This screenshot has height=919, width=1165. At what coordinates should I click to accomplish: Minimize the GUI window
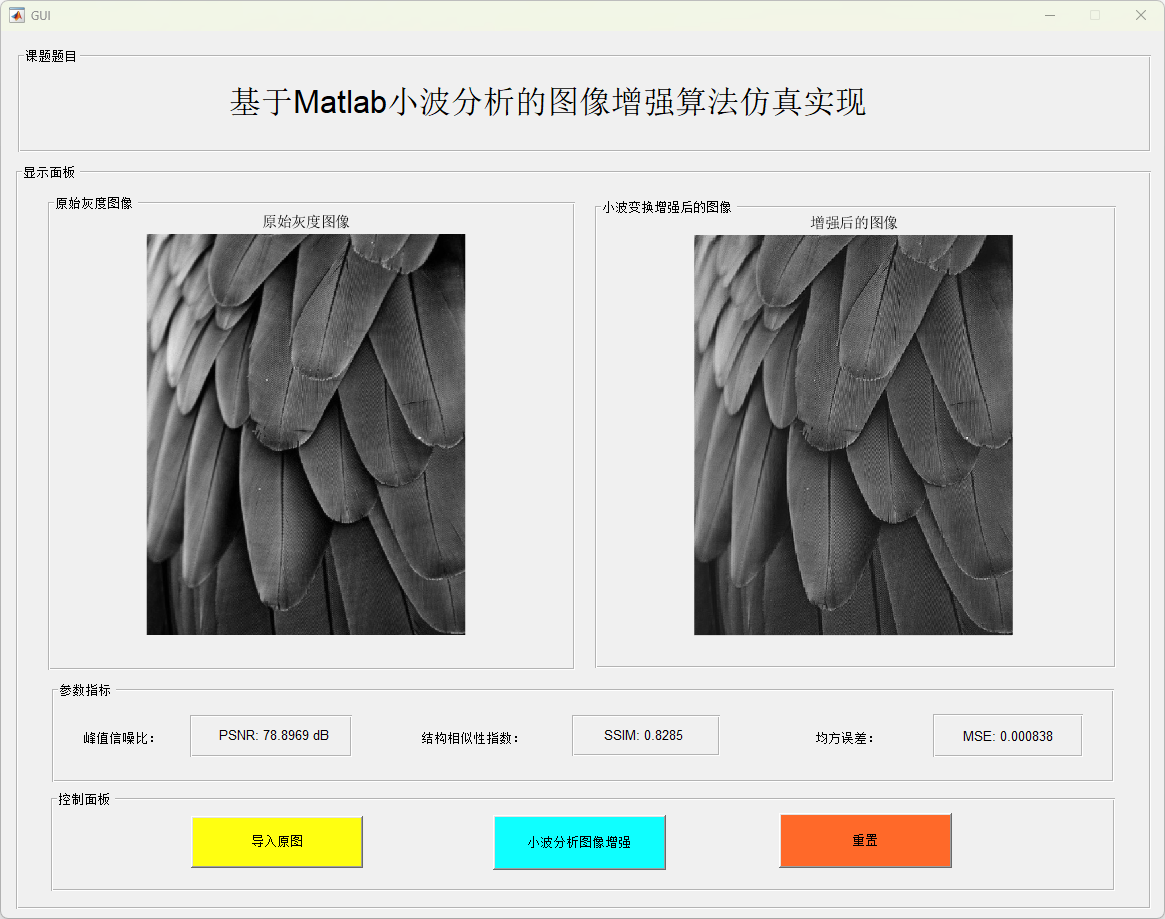tap(1050, 16)
